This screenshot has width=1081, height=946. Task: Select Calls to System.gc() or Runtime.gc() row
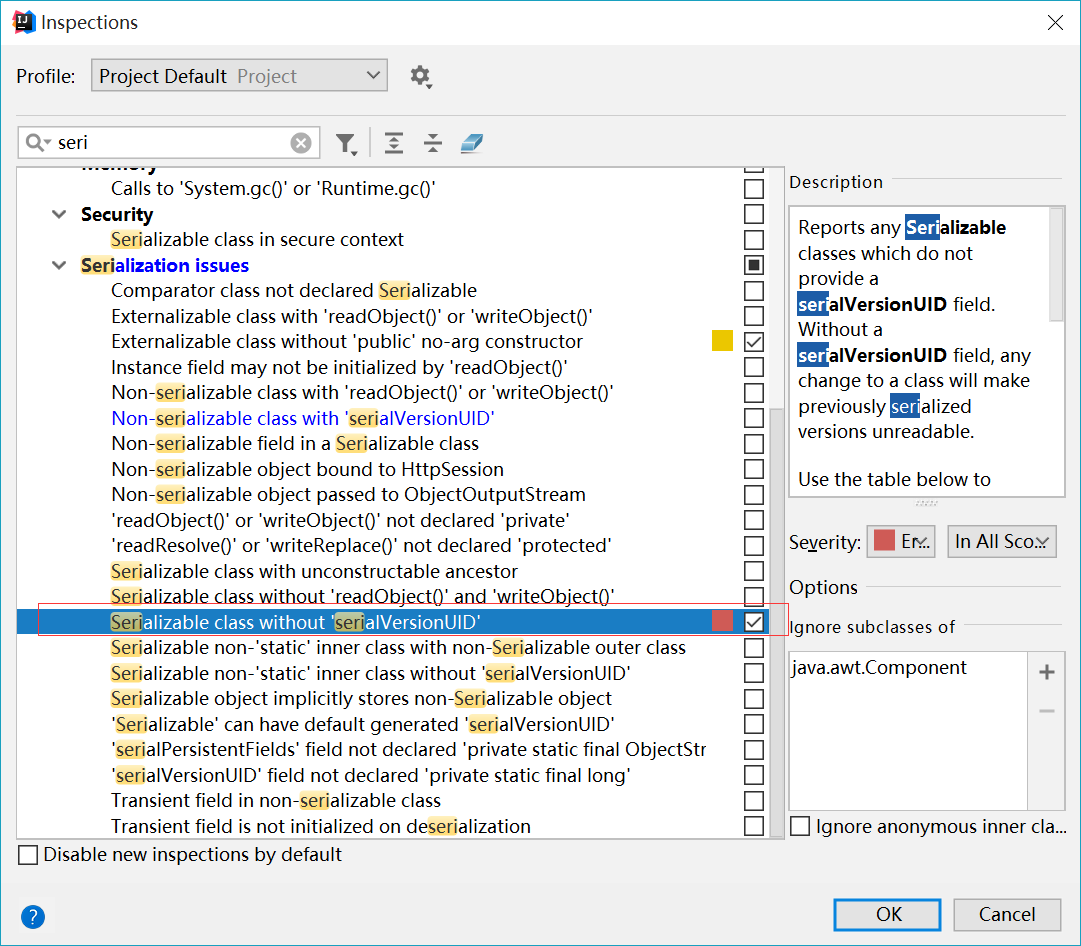tap(273, 188)
